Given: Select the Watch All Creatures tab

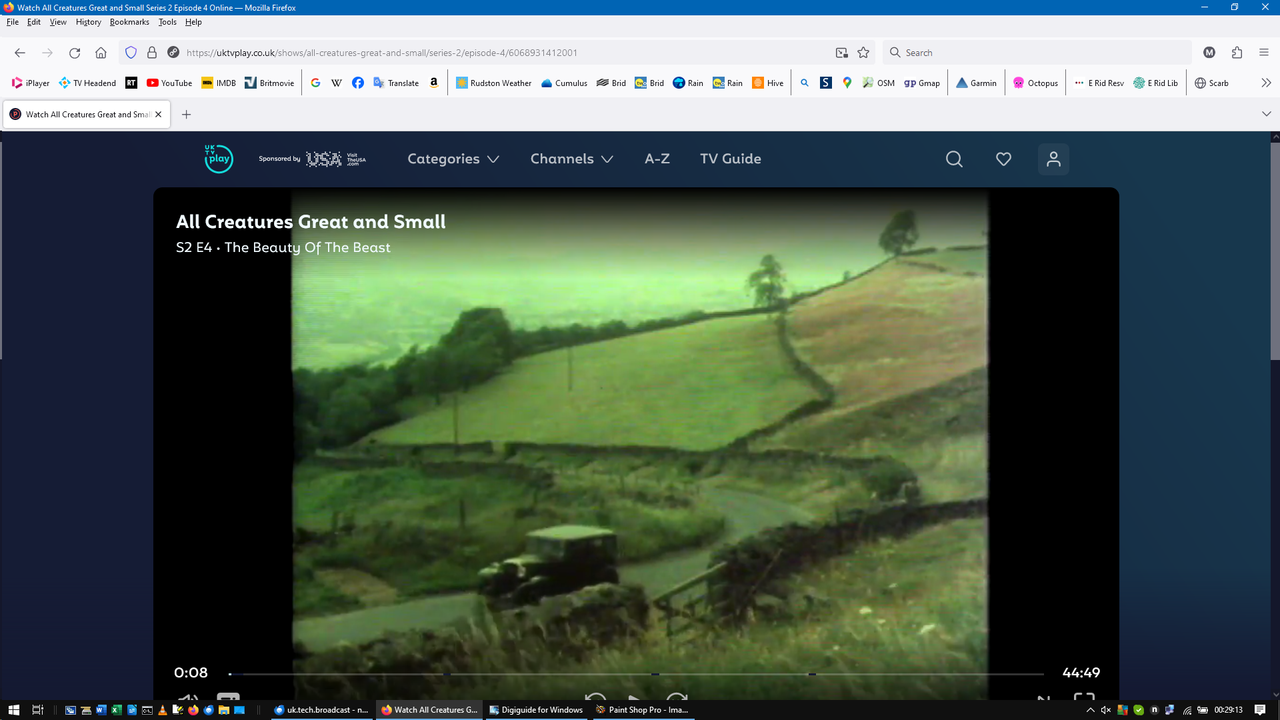Looking at the screenshot, I should coord(86,114).
